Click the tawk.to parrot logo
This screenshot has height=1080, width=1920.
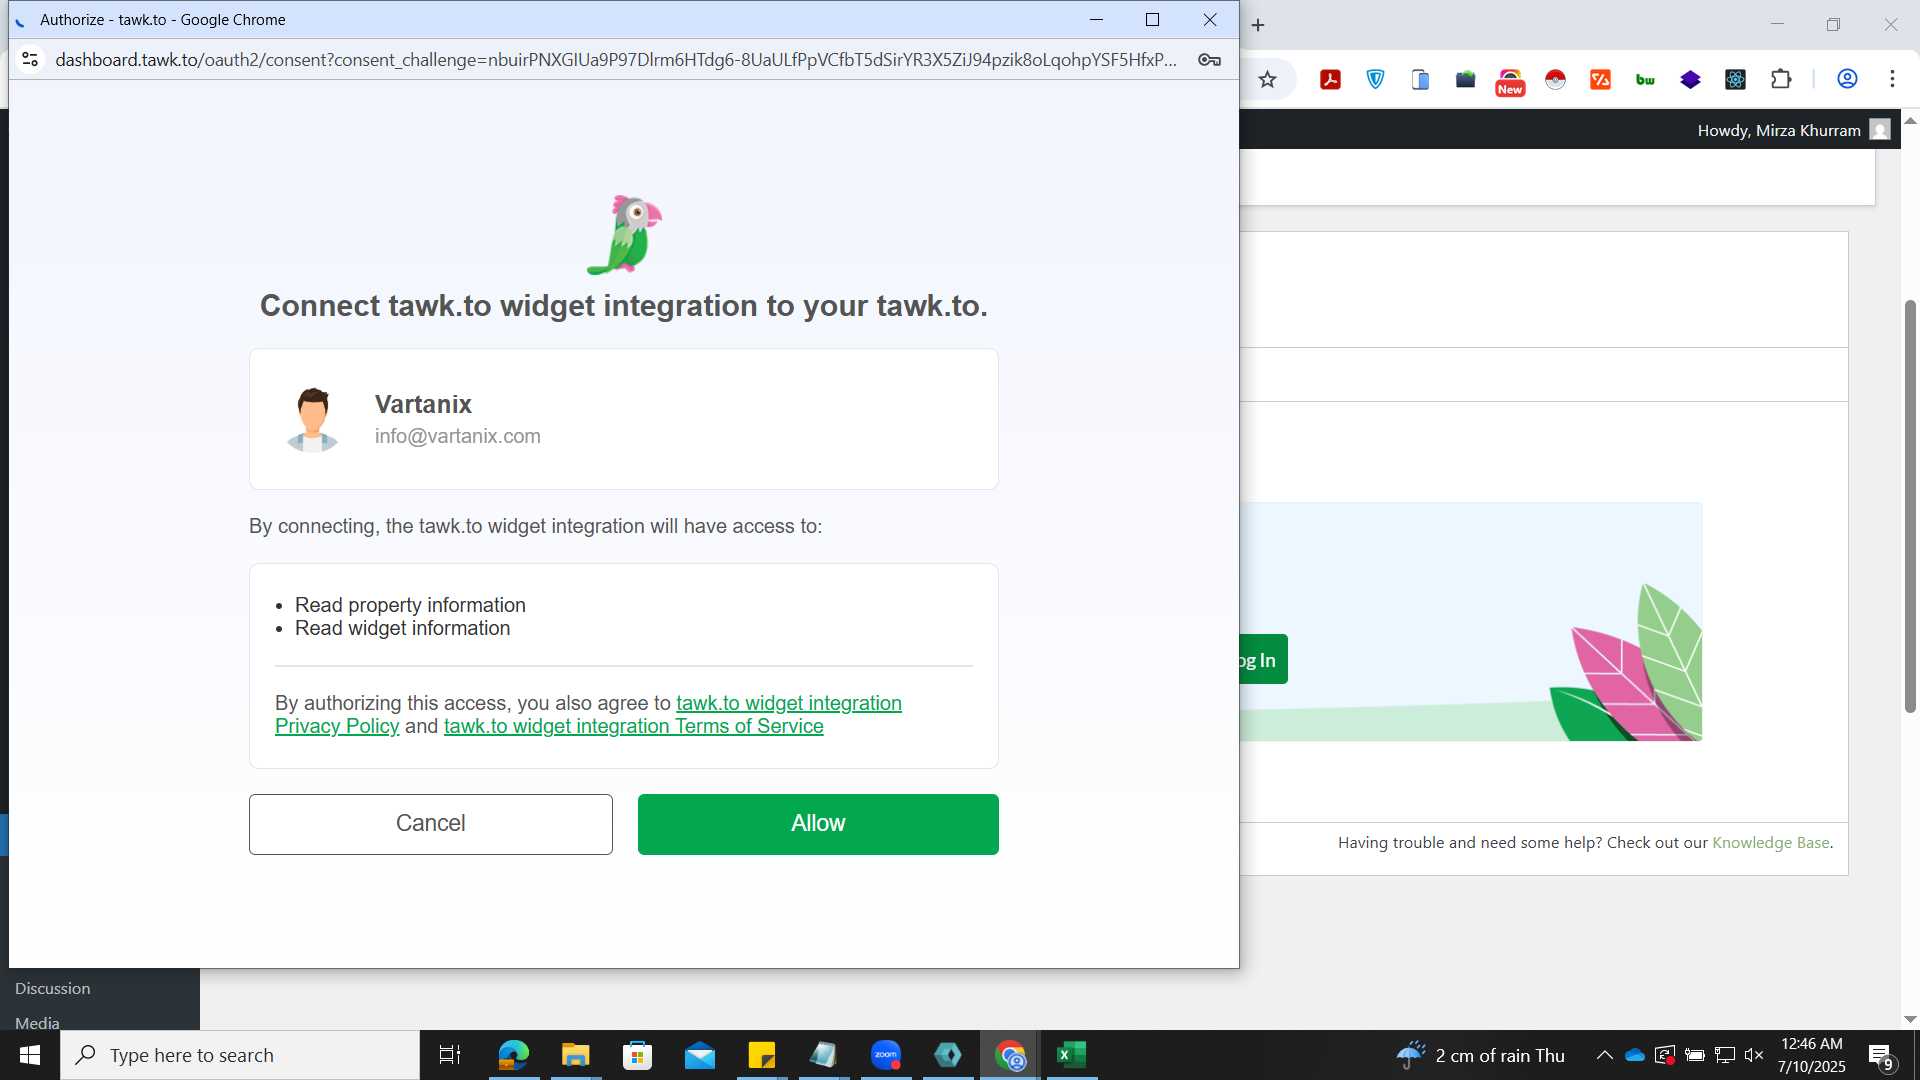pos(624,235)
